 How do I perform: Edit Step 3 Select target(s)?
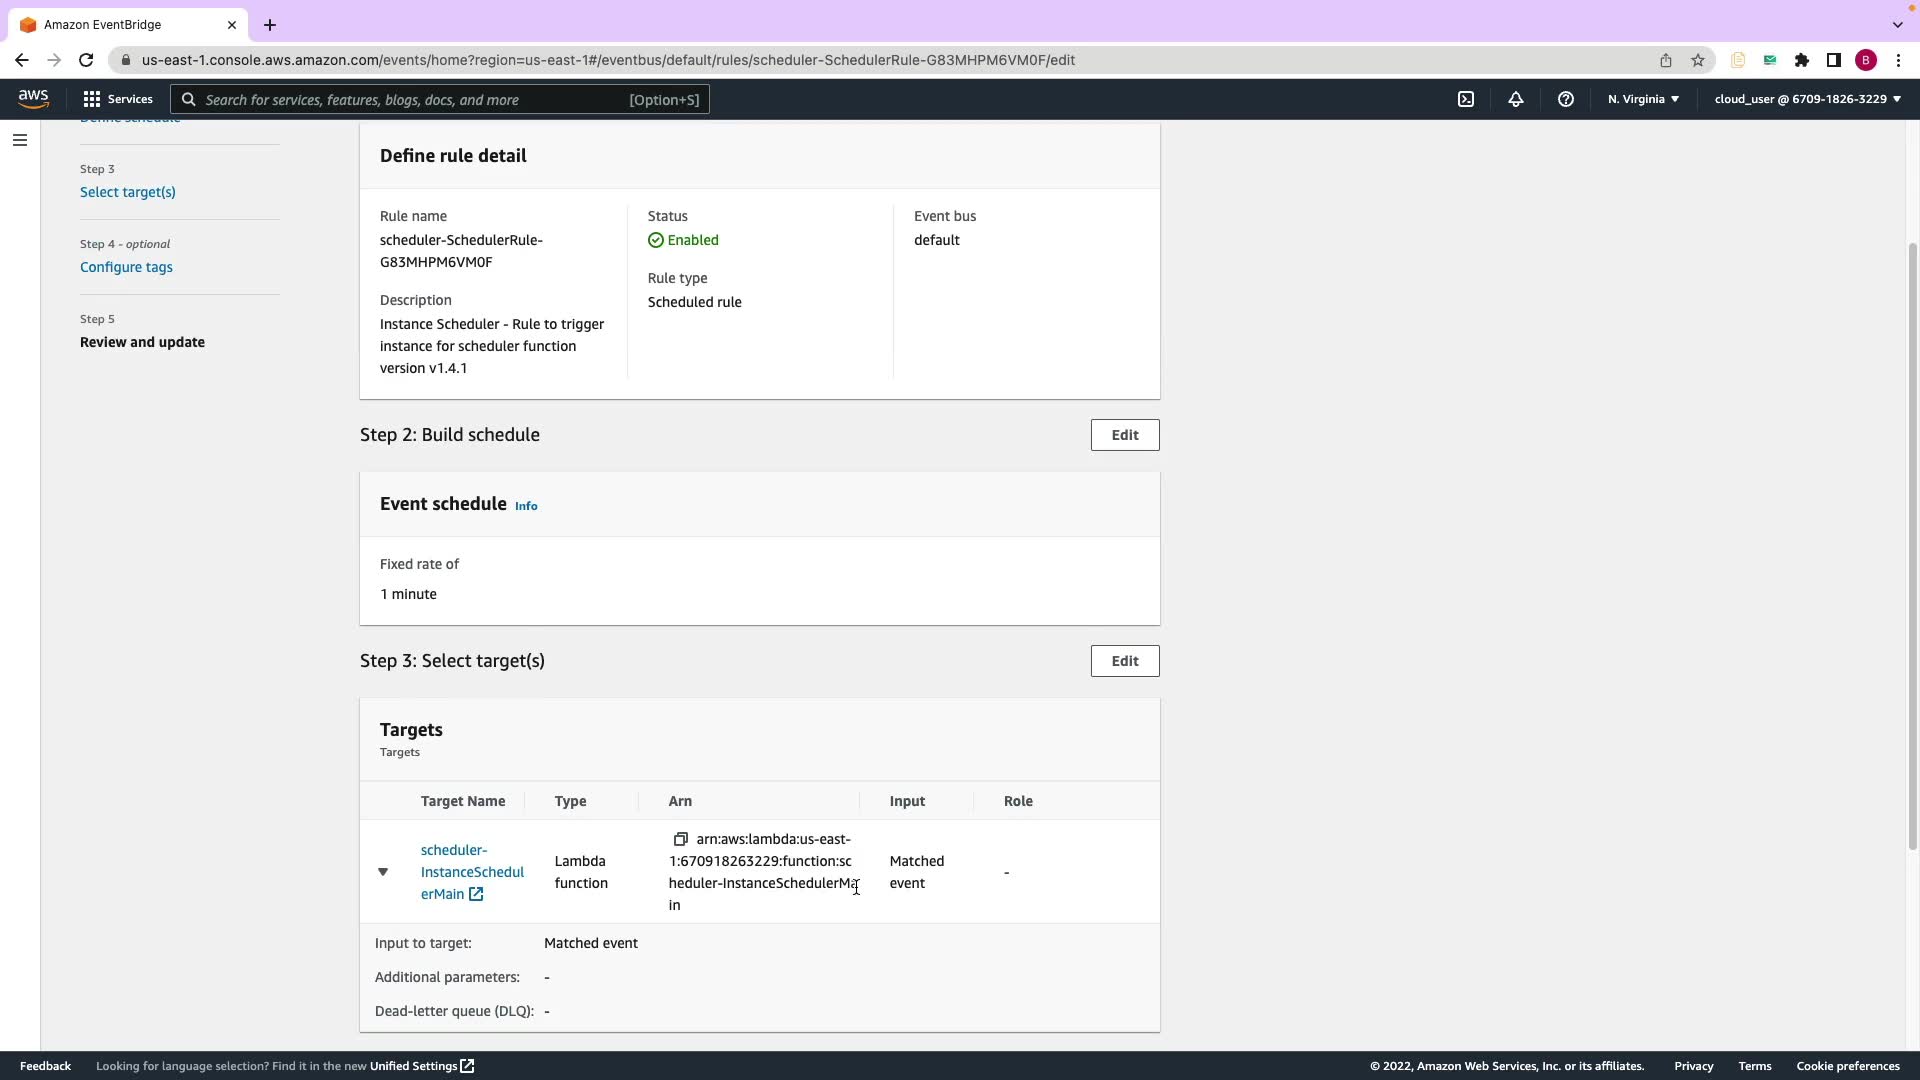click(1125, 661)
